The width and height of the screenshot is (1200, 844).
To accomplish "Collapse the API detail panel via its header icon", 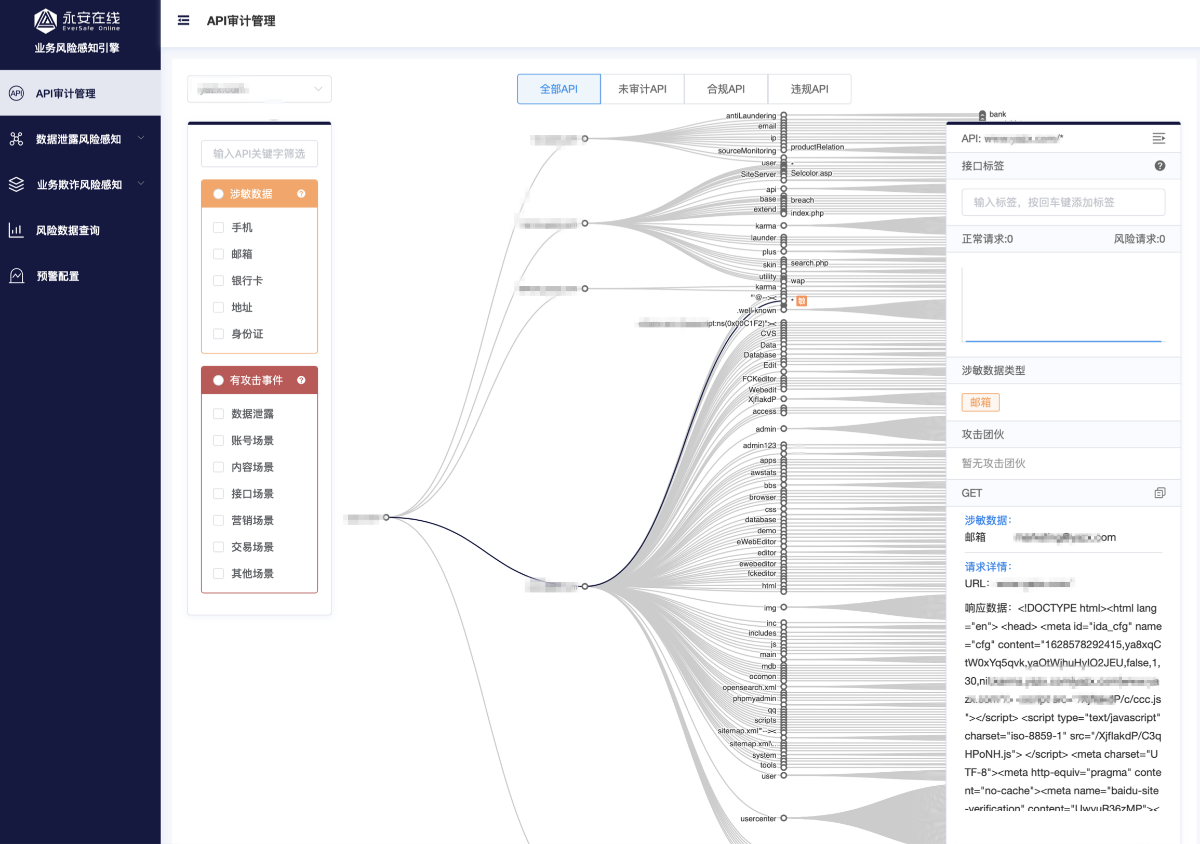I will tap(1159, 137).
